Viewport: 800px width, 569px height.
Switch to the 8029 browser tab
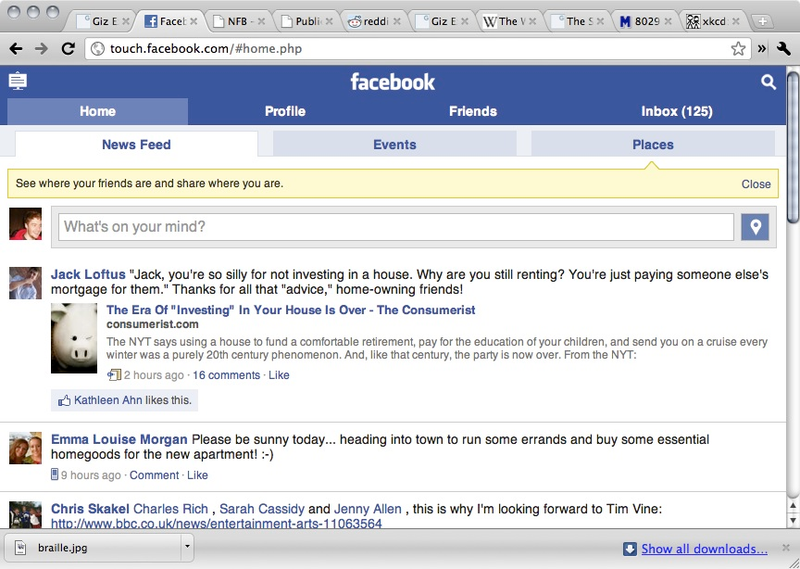point(645,21)
